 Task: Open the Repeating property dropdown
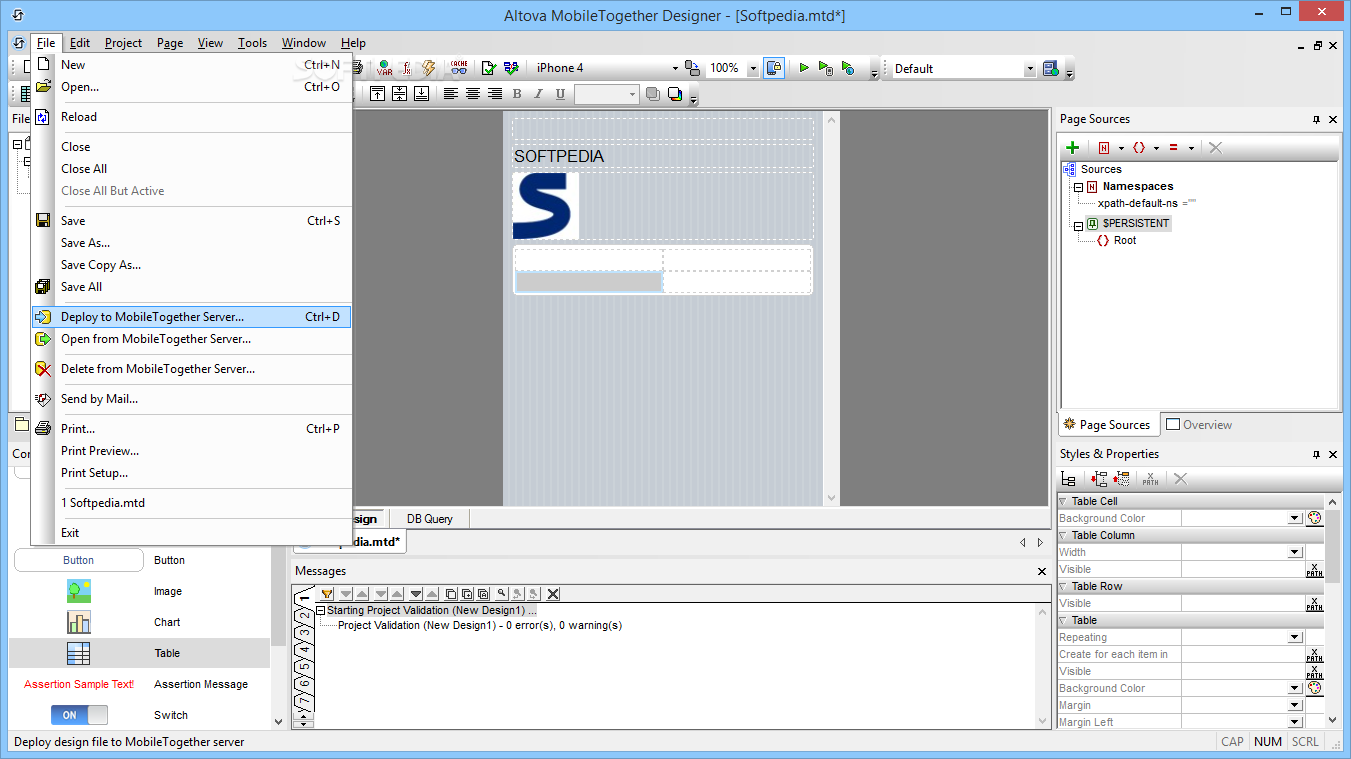(x=1295, y=637)
